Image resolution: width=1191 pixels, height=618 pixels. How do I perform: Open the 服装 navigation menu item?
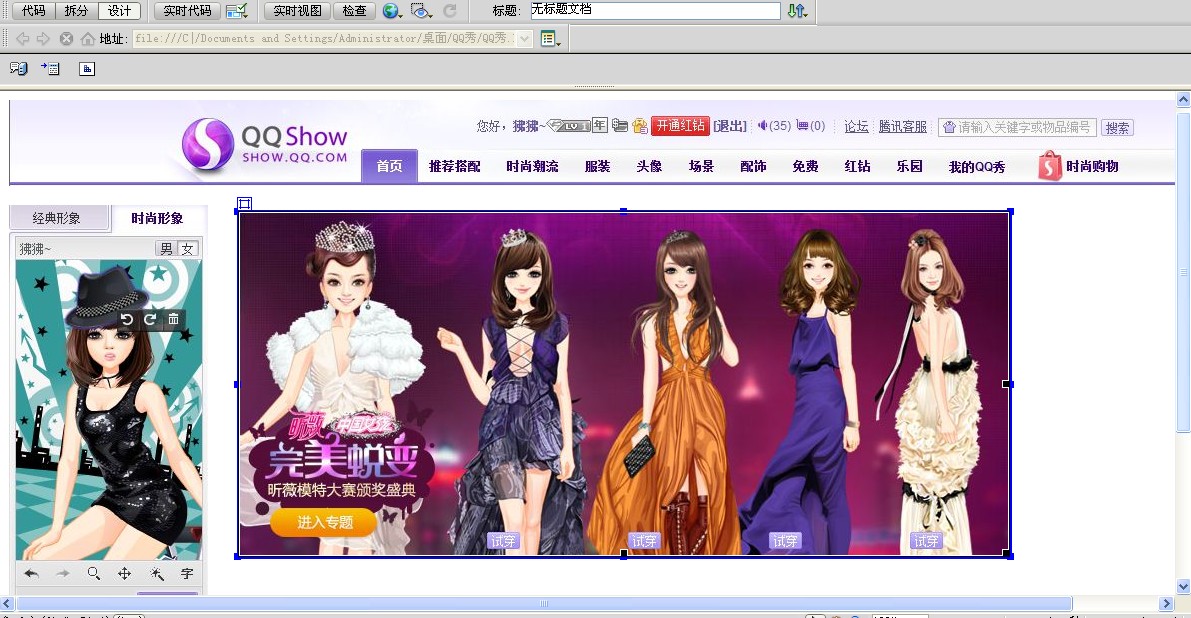(597, 166)
